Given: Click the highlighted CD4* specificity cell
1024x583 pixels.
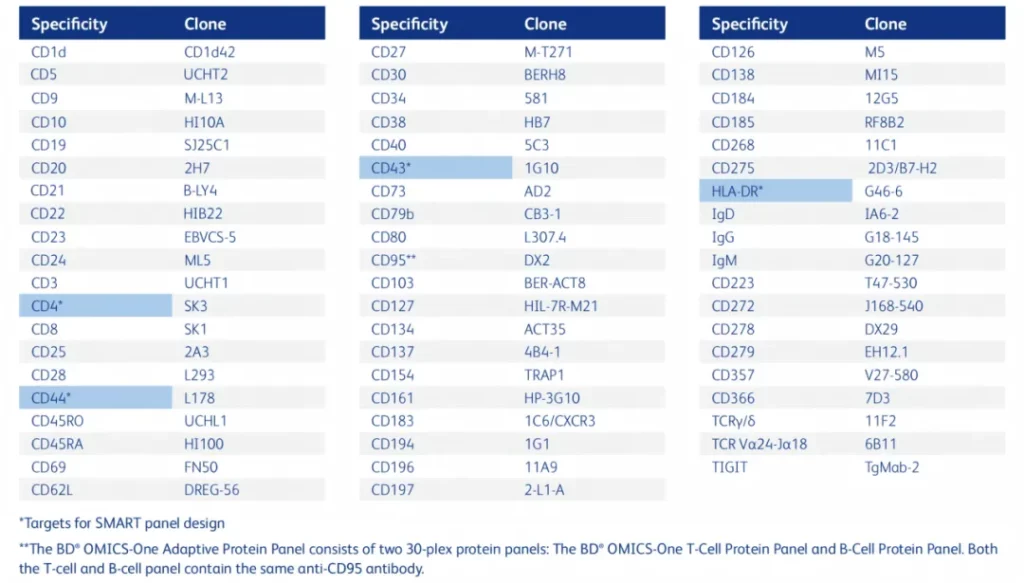Looking at the screenshot, I should pos(95,306).
